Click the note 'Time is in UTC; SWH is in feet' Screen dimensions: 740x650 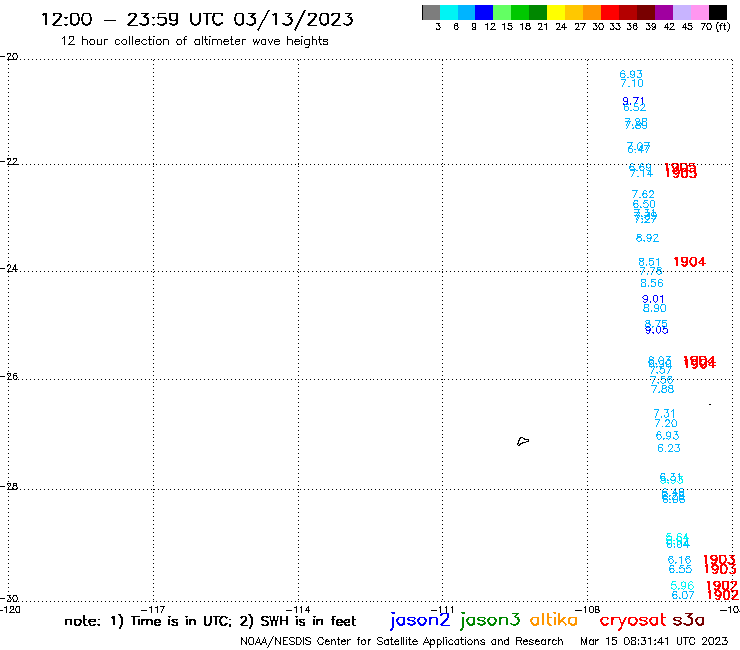(x=210, y=621)
